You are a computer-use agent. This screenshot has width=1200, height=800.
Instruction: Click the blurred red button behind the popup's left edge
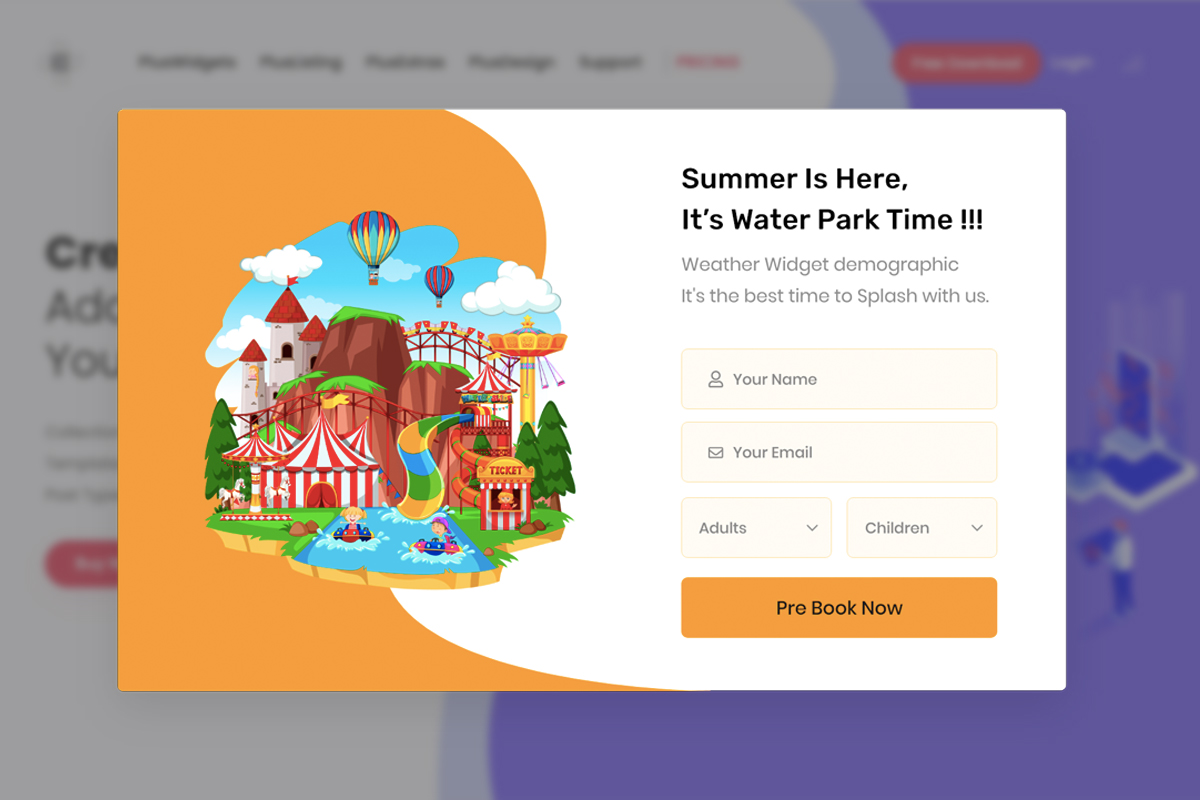coord(82,564)
